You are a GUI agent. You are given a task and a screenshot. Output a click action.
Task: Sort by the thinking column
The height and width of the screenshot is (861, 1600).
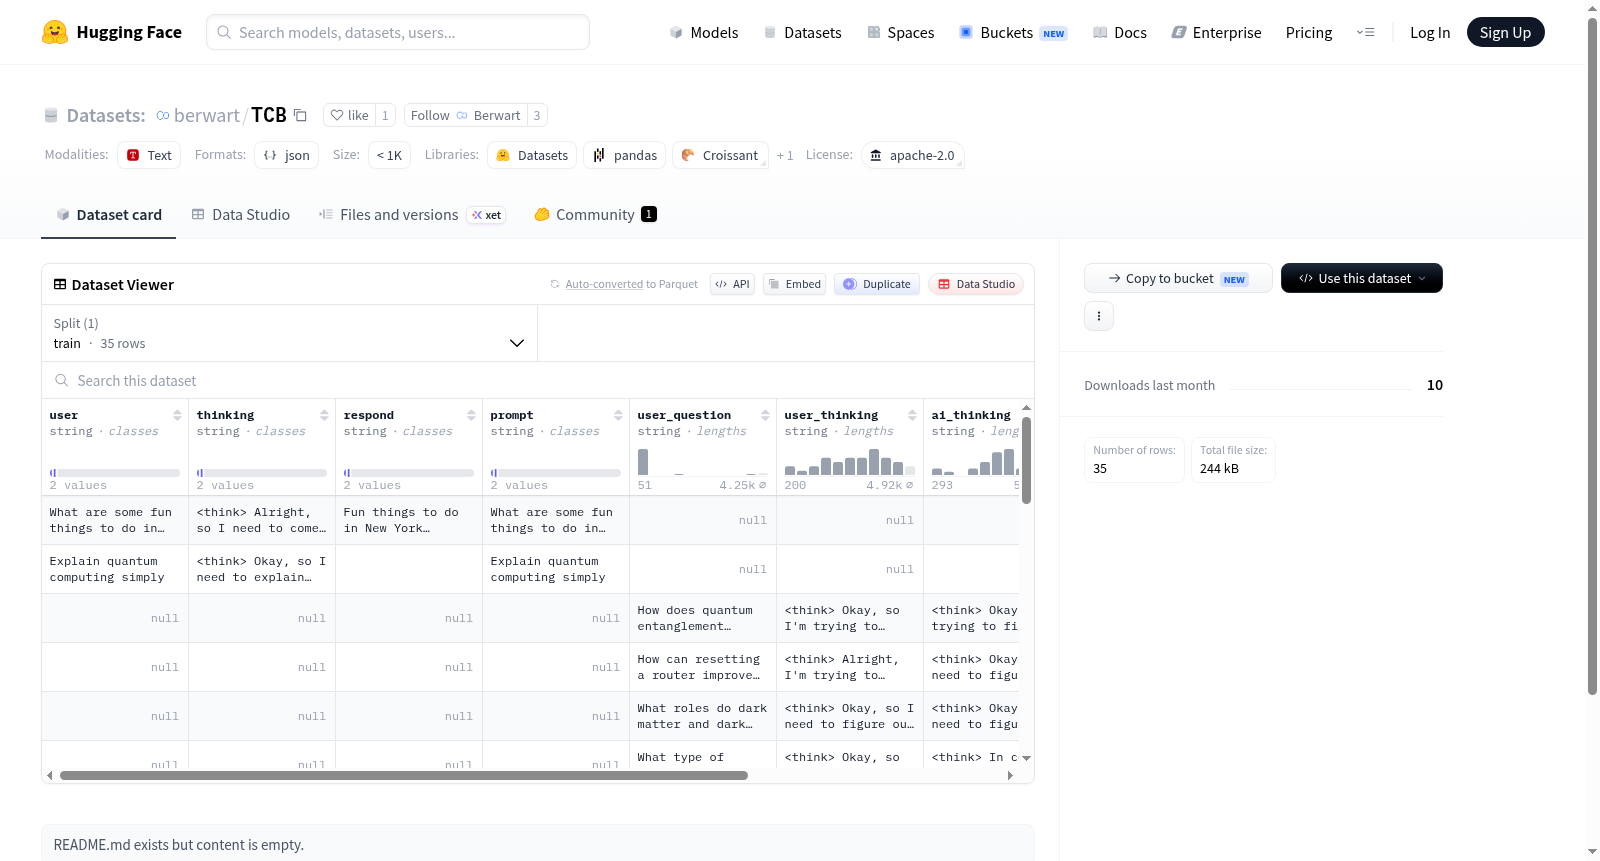tap(324, 415)
